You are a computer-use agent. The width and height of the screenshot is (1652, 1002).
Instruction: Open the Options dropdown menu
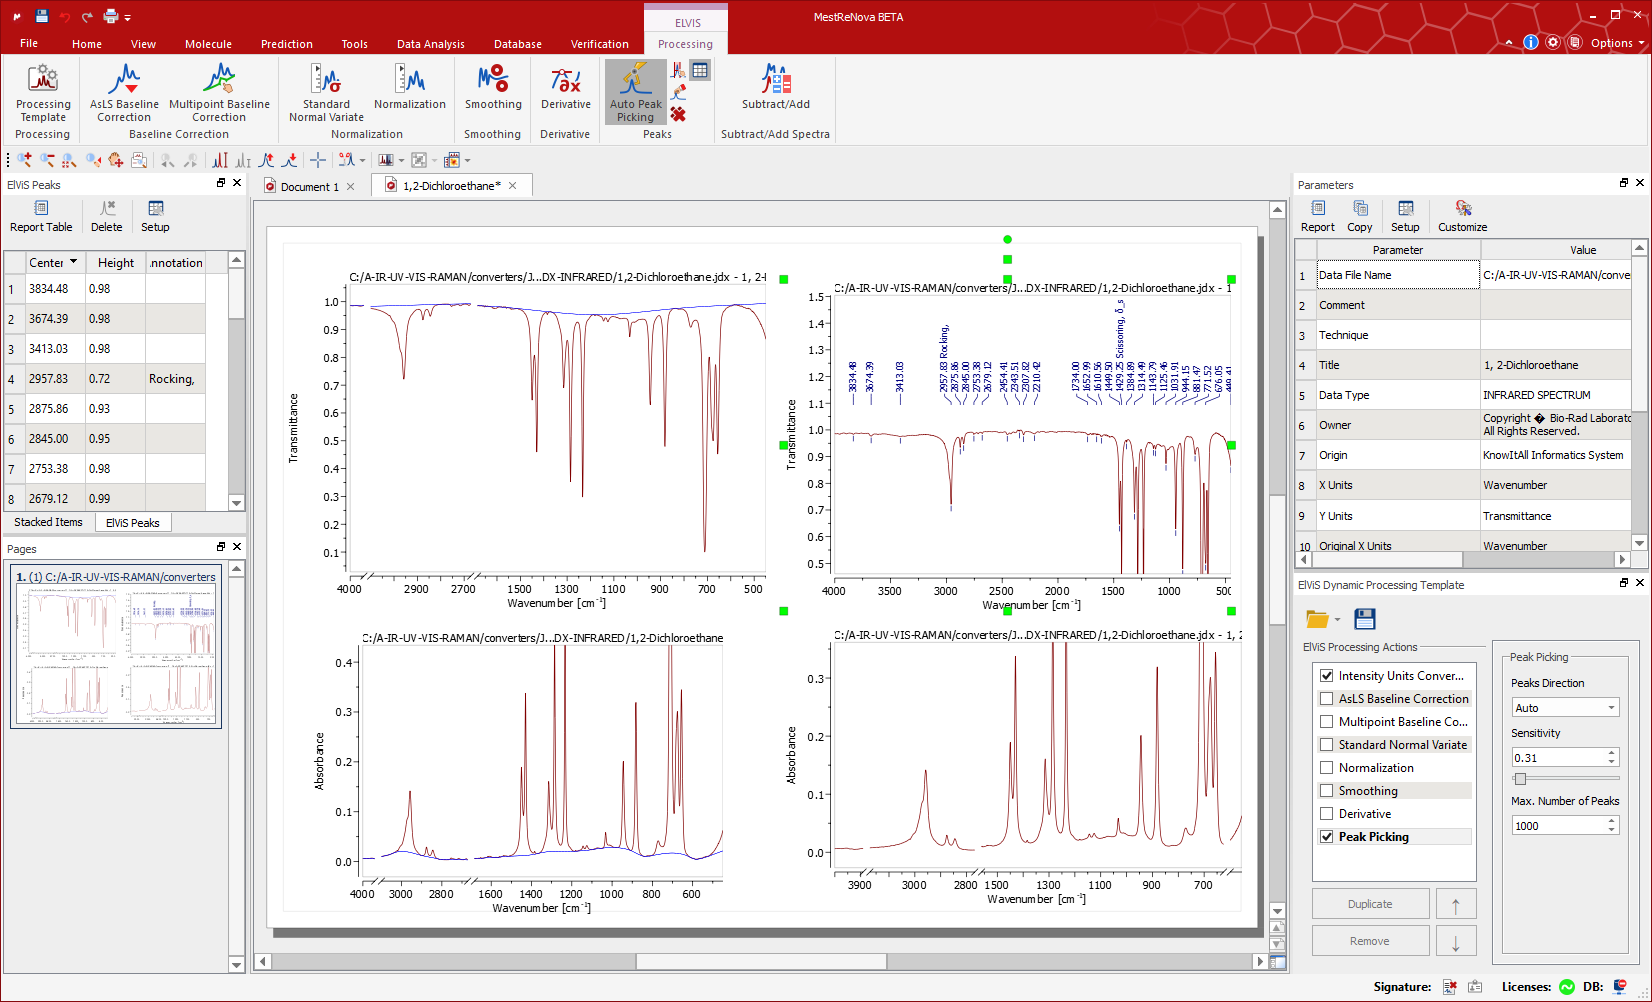[1617, 43]
